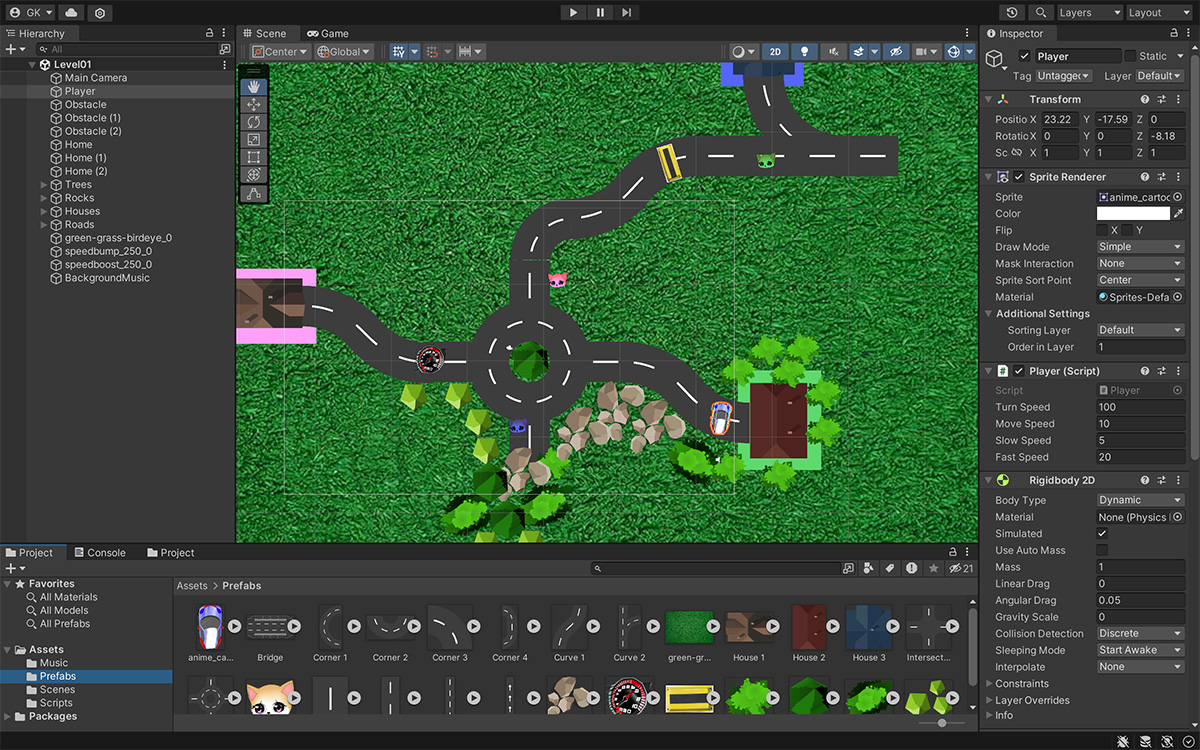Image resolution: width=1200 pixels, height=750 pixels.
Task: Click the Project search by label icon
Action: click(889, 568)
